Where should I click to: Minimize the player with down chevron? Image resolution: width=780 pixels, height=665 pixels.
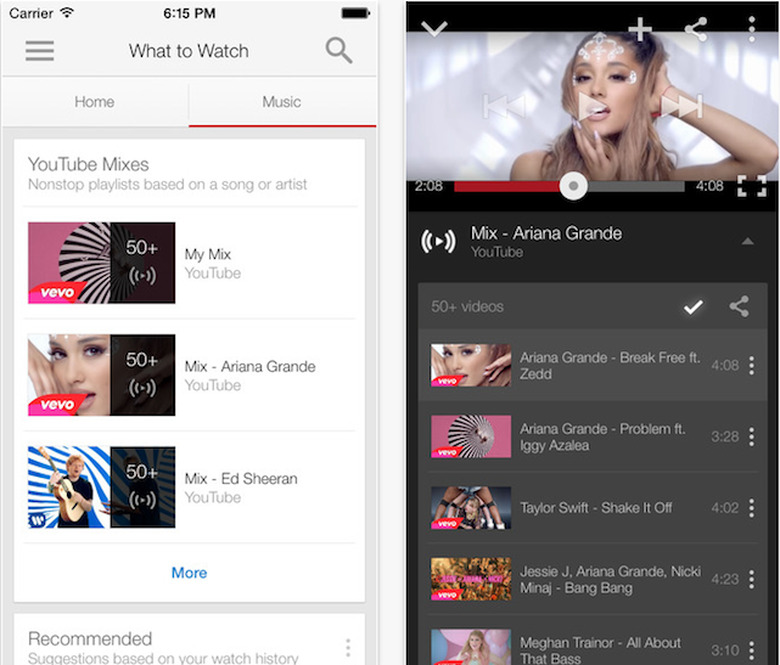coord(435,29)
